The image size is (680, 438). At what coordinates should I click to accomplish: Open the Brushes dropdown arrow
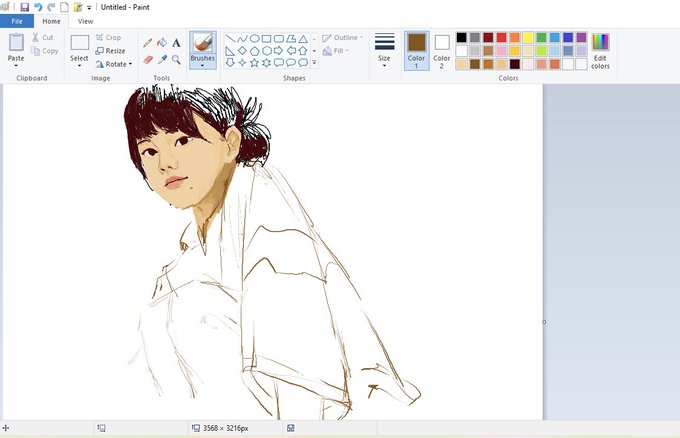coord(203,65)
